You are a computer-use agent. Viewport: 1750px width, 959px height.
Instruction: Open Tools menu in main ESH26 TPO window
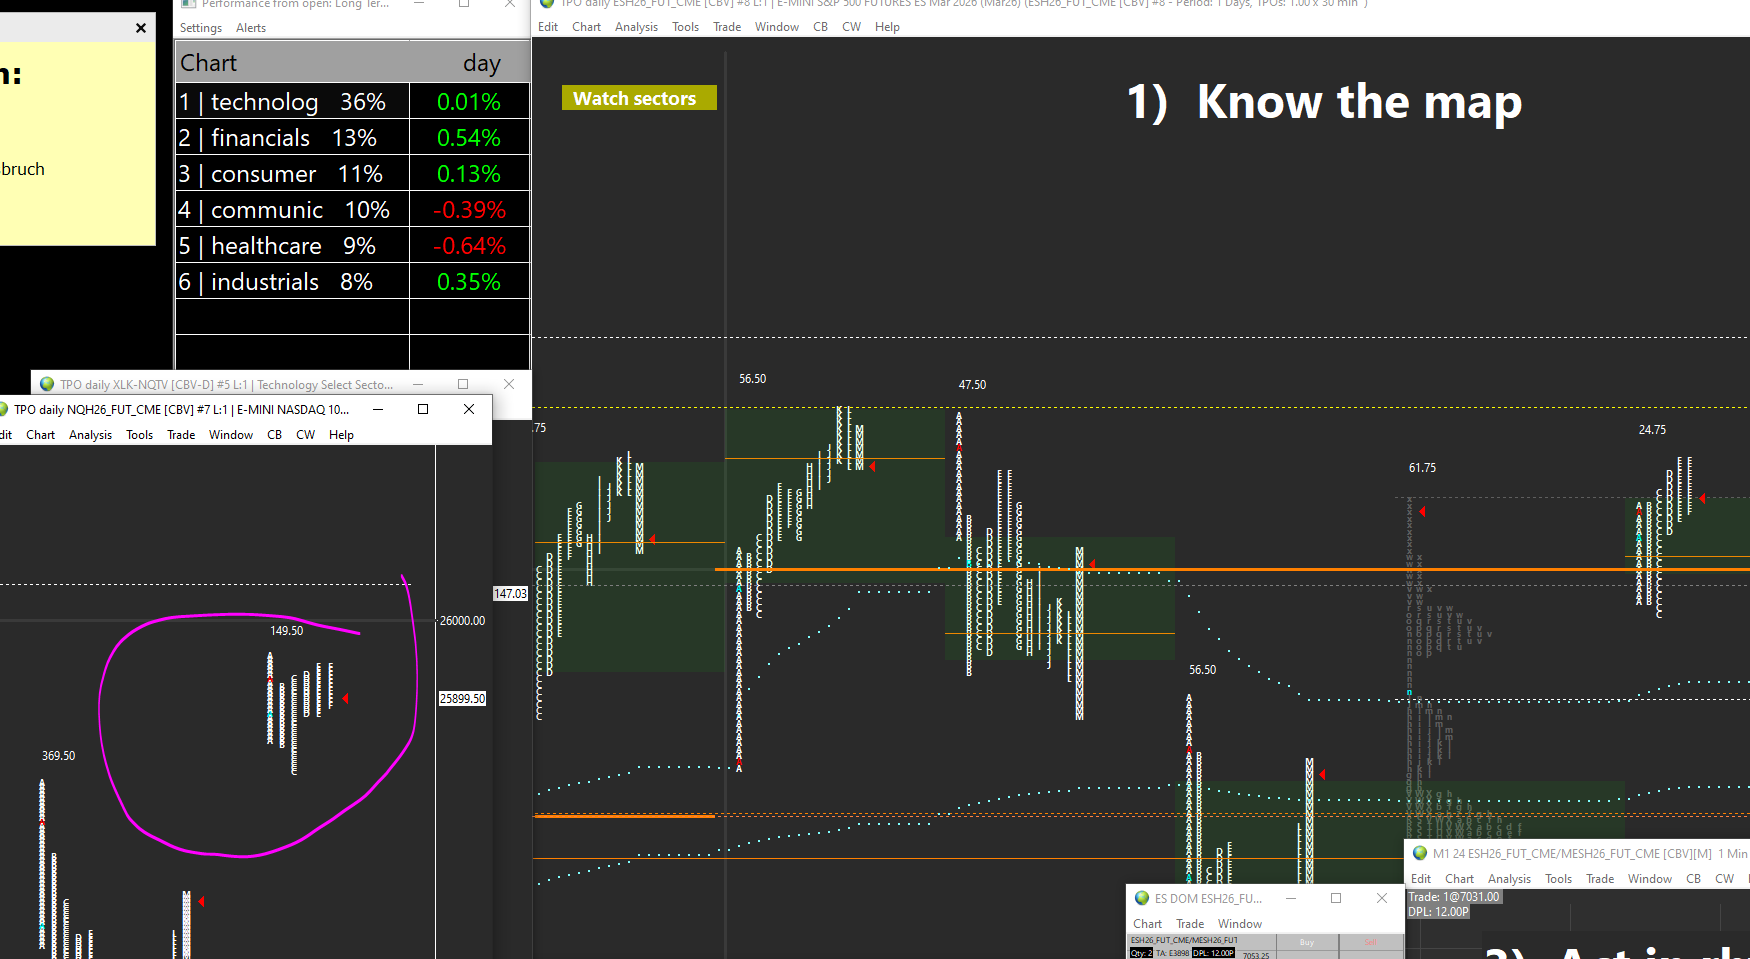(686, 27)
